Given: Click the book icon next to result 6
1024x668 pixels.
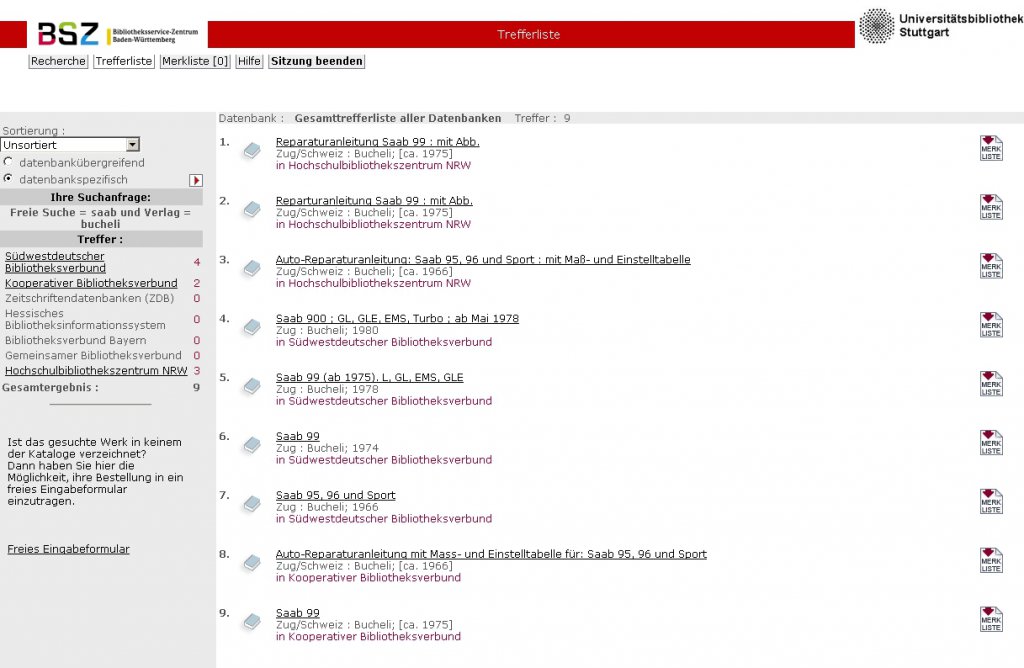Looking at the screenshot, I should pyautogui.click(x=252, y=445).
